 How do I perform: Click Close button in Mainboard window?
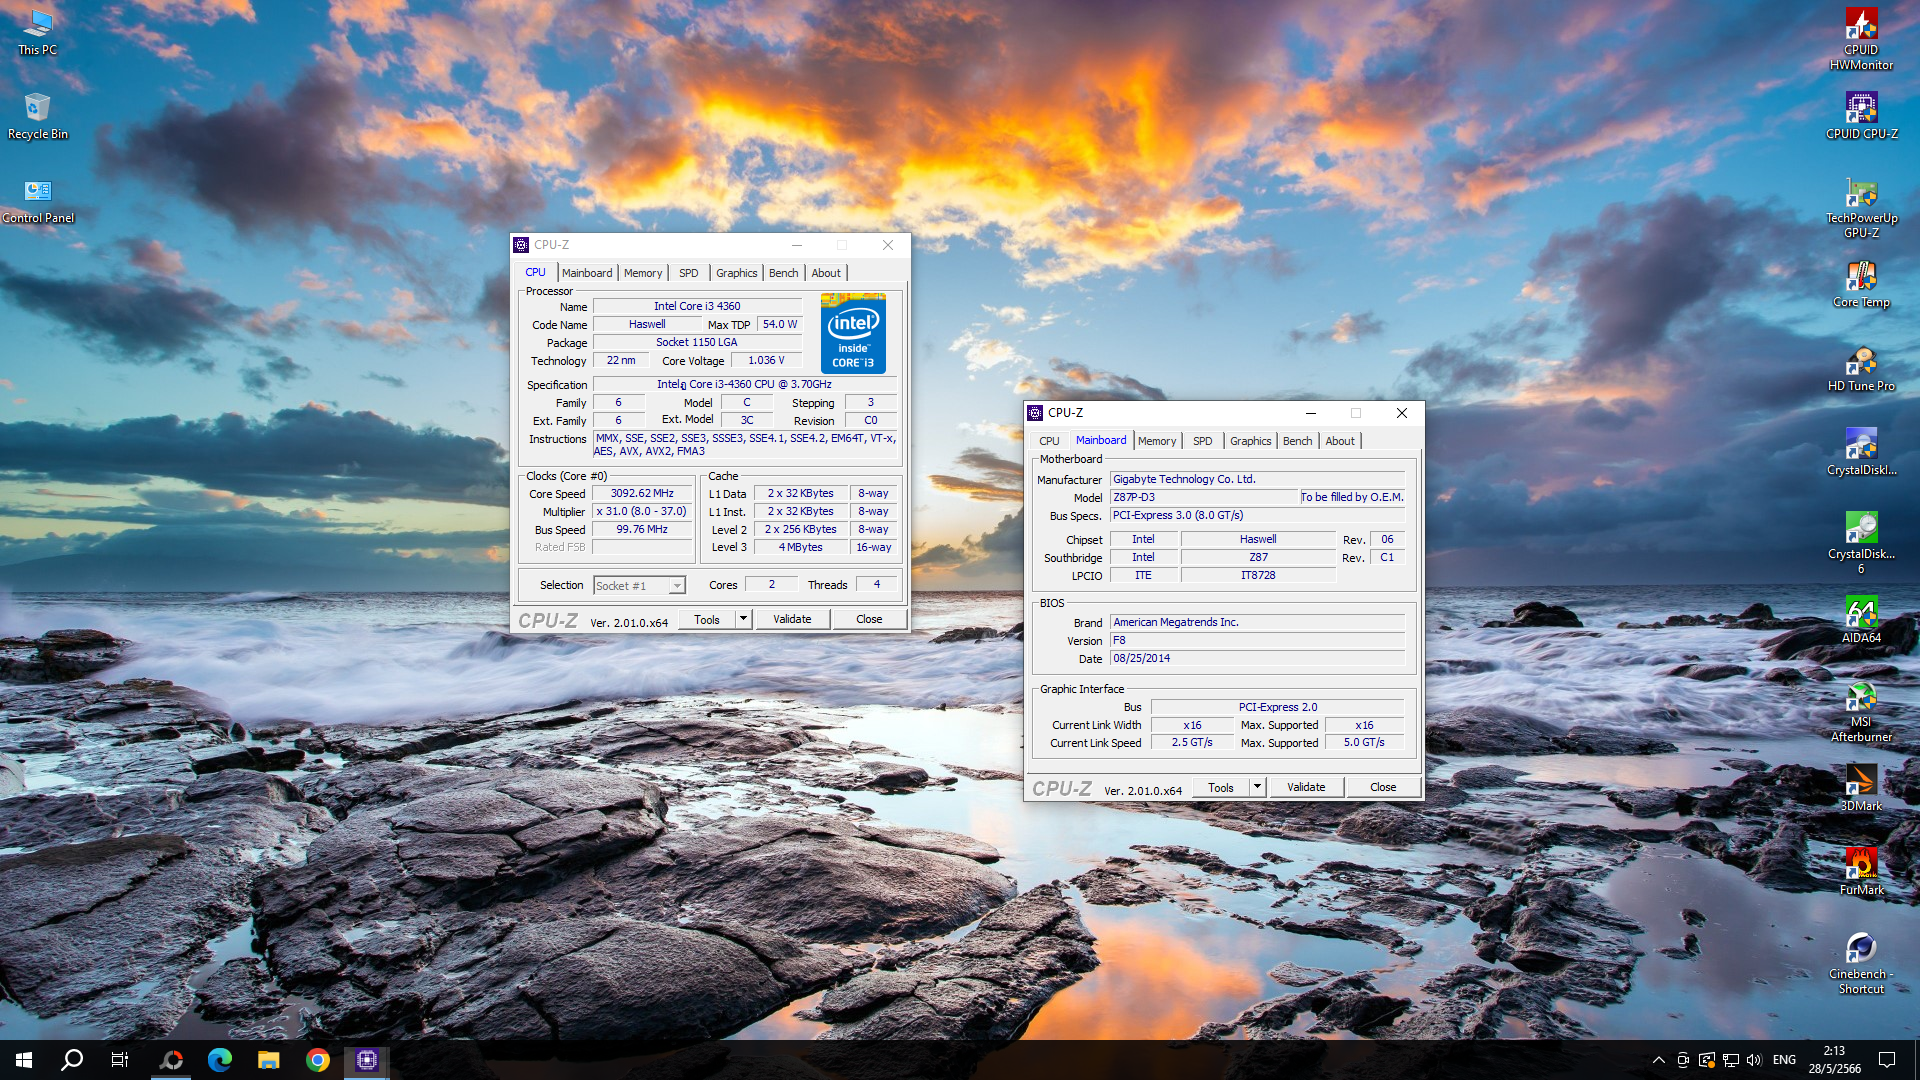pyautogui.click(x=1382, y=787)
